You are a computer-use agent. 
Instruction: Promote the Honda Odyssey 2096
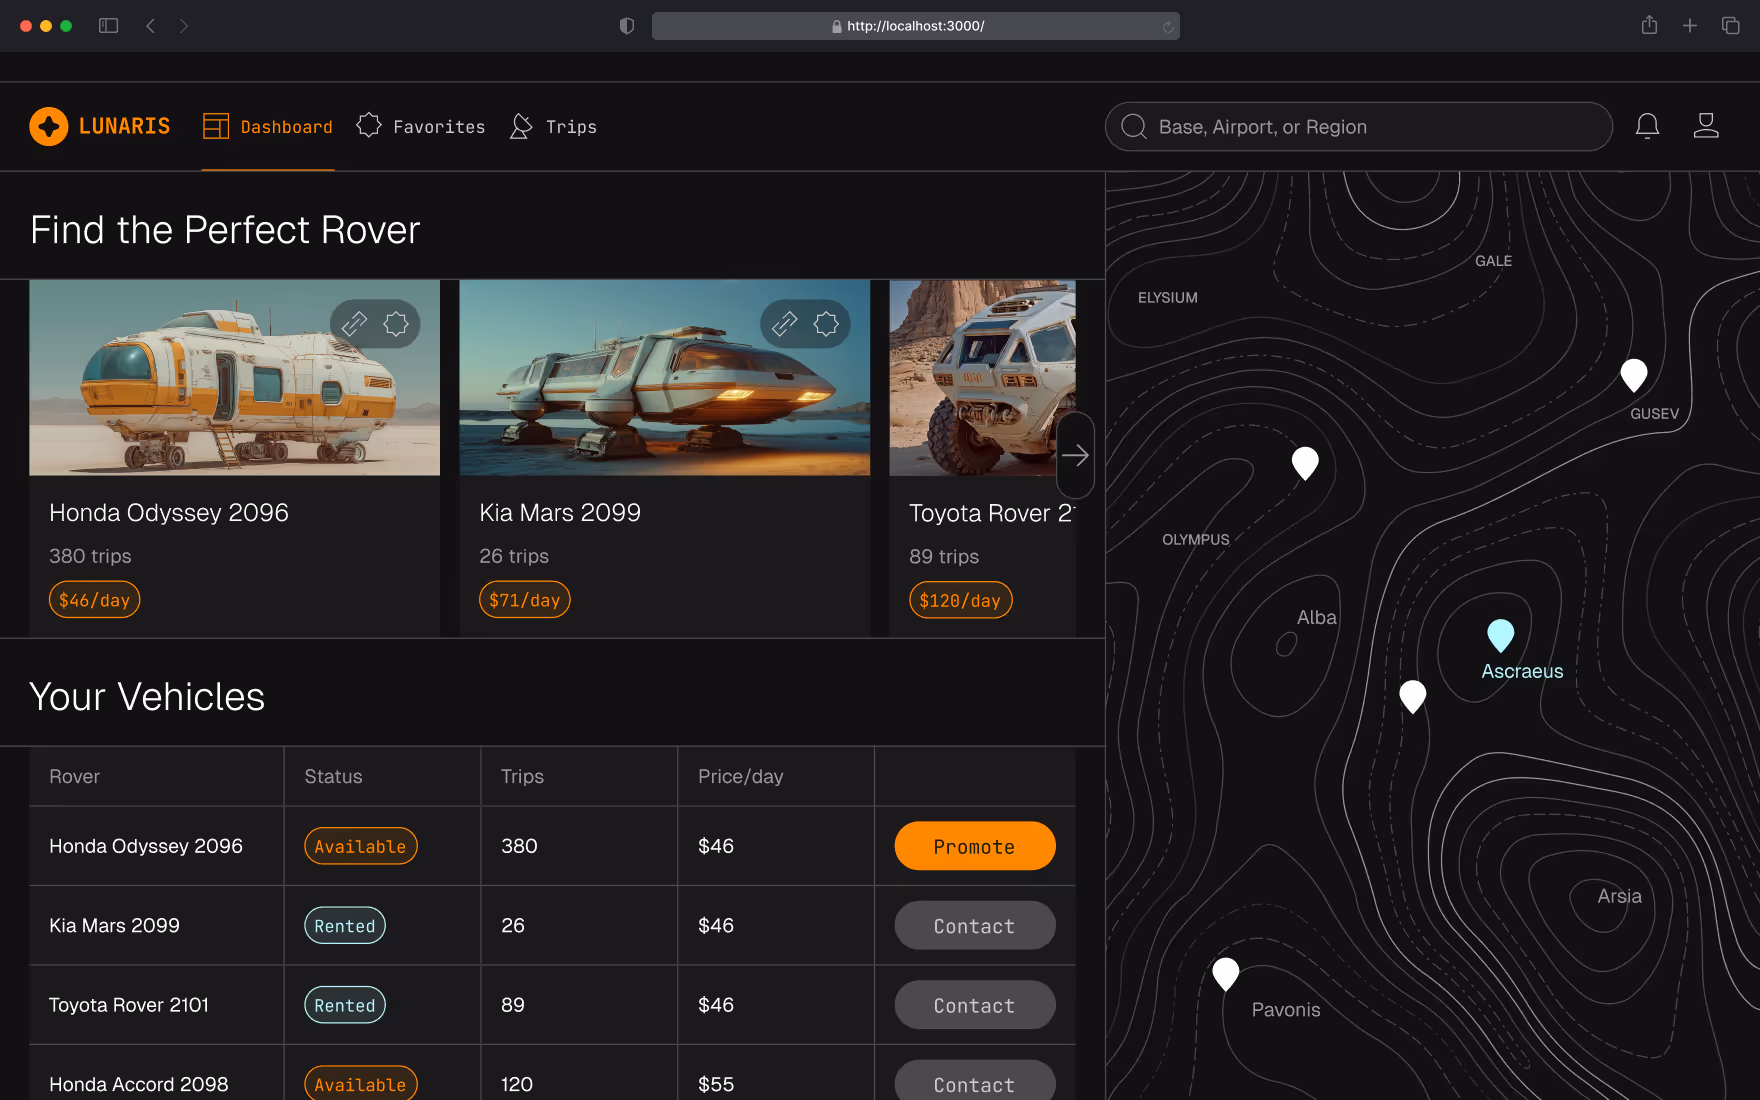tap(975, 846)
